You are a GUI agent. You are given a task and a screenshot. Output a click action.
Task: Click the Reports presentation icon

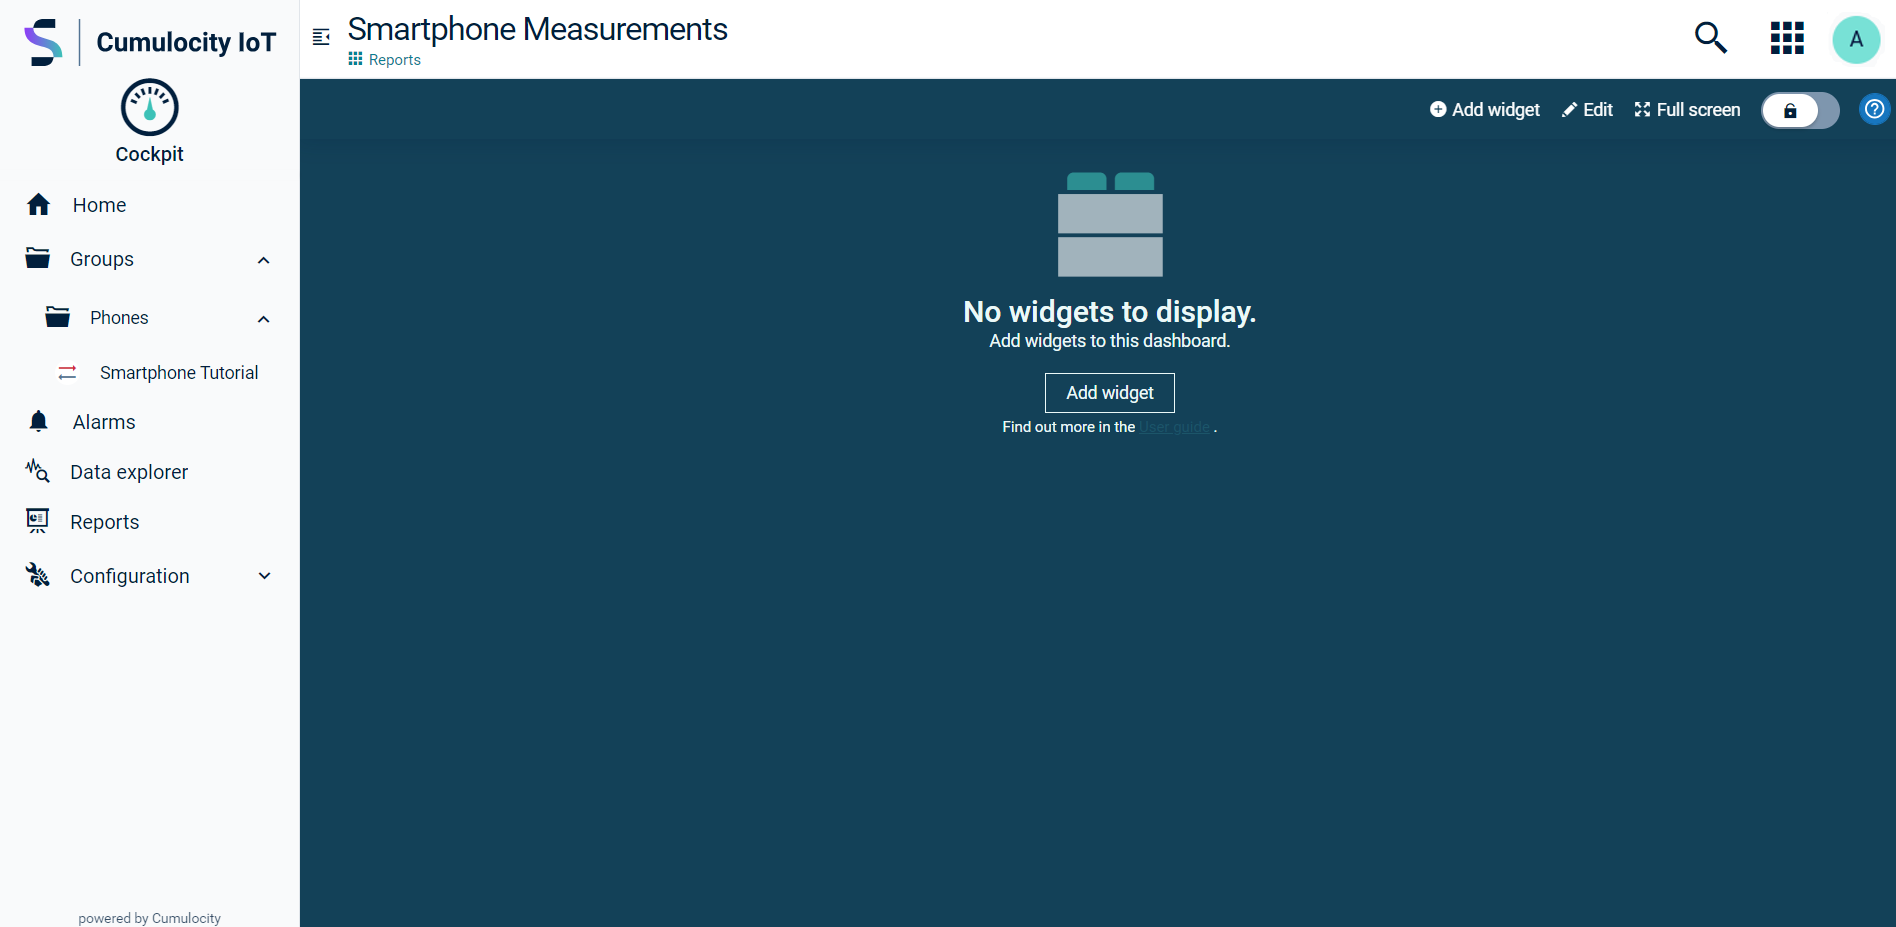coord(38,521)
